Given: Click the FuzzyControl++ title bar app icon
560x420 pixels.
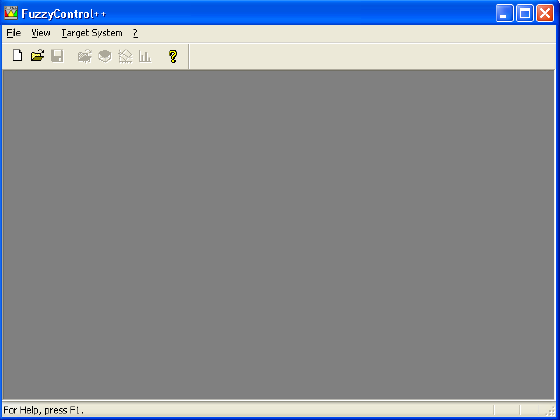Looking at the screenshot, I should tap(11, 13).
